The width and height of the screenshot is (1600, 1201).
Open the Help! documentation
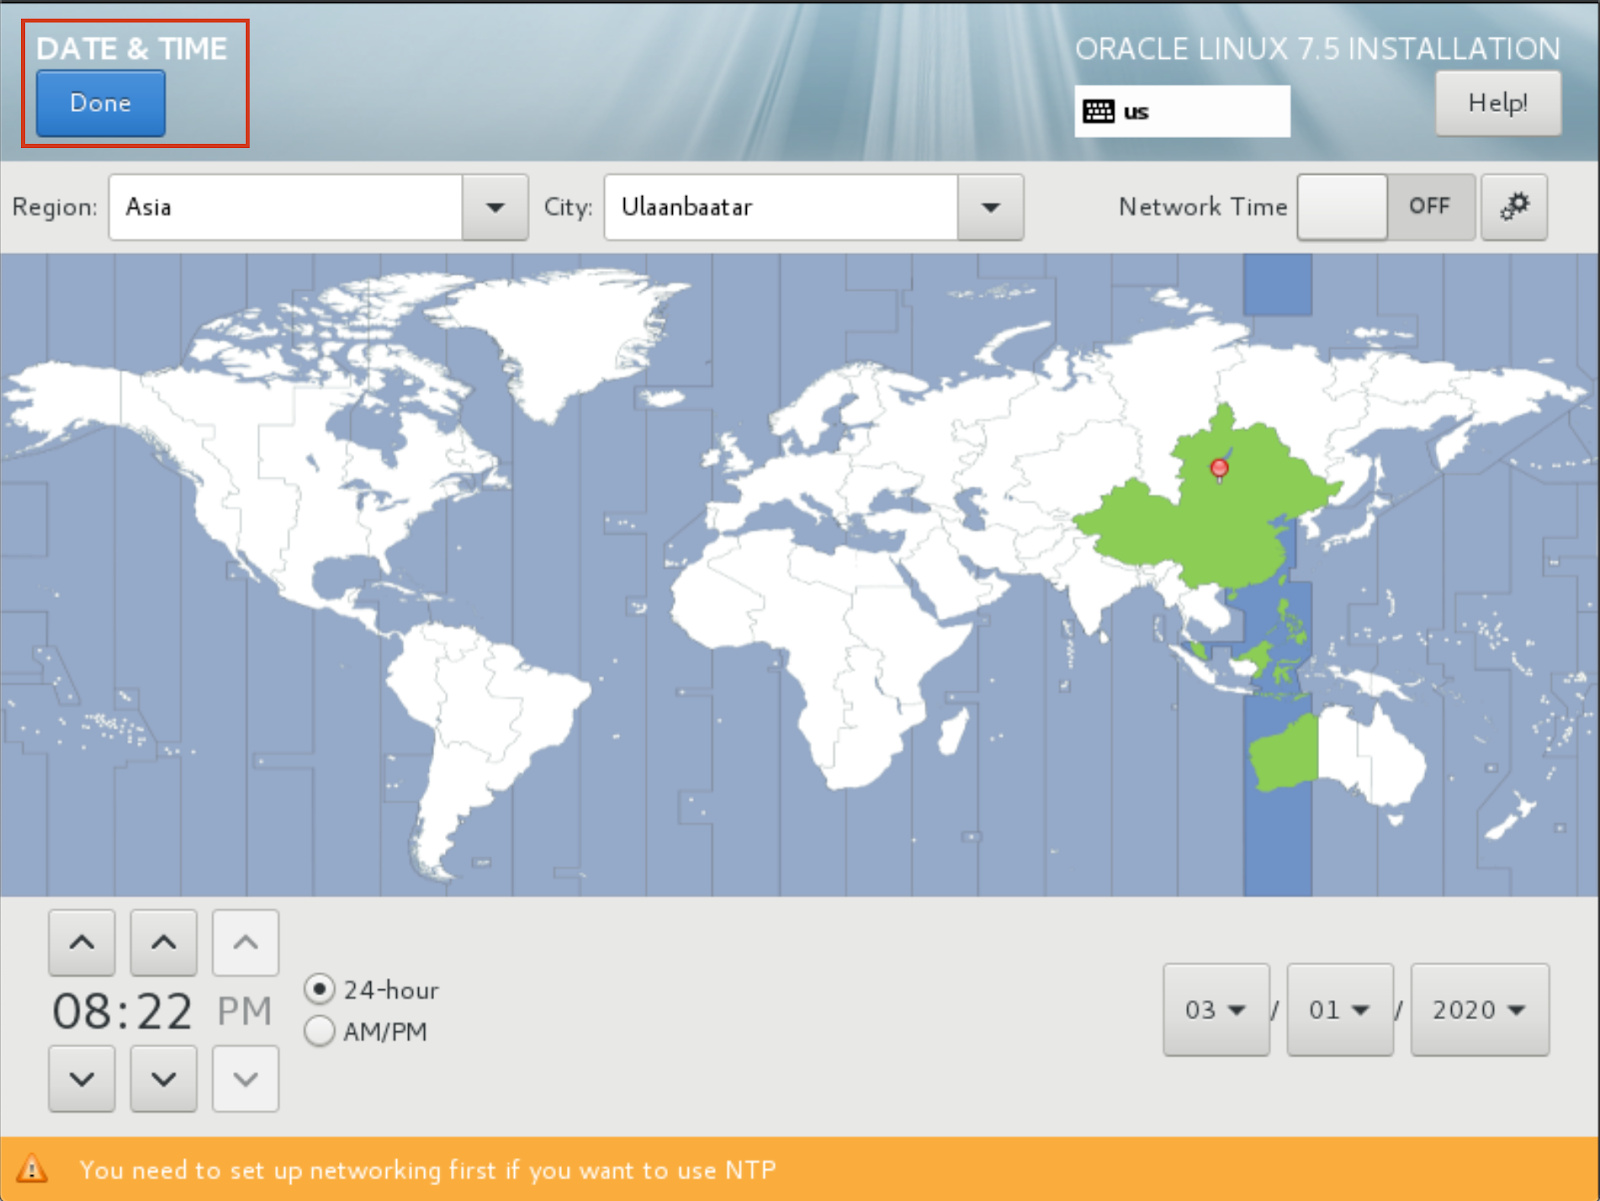[x=1497, y=103]
